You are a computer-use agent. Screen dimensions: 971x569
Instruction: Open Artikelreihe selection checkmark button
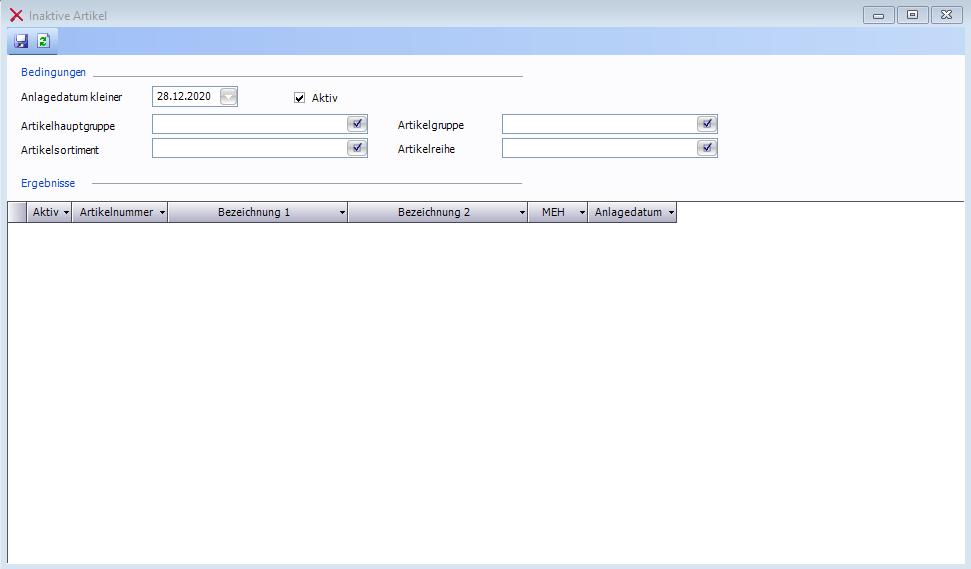tap(707, 148)
